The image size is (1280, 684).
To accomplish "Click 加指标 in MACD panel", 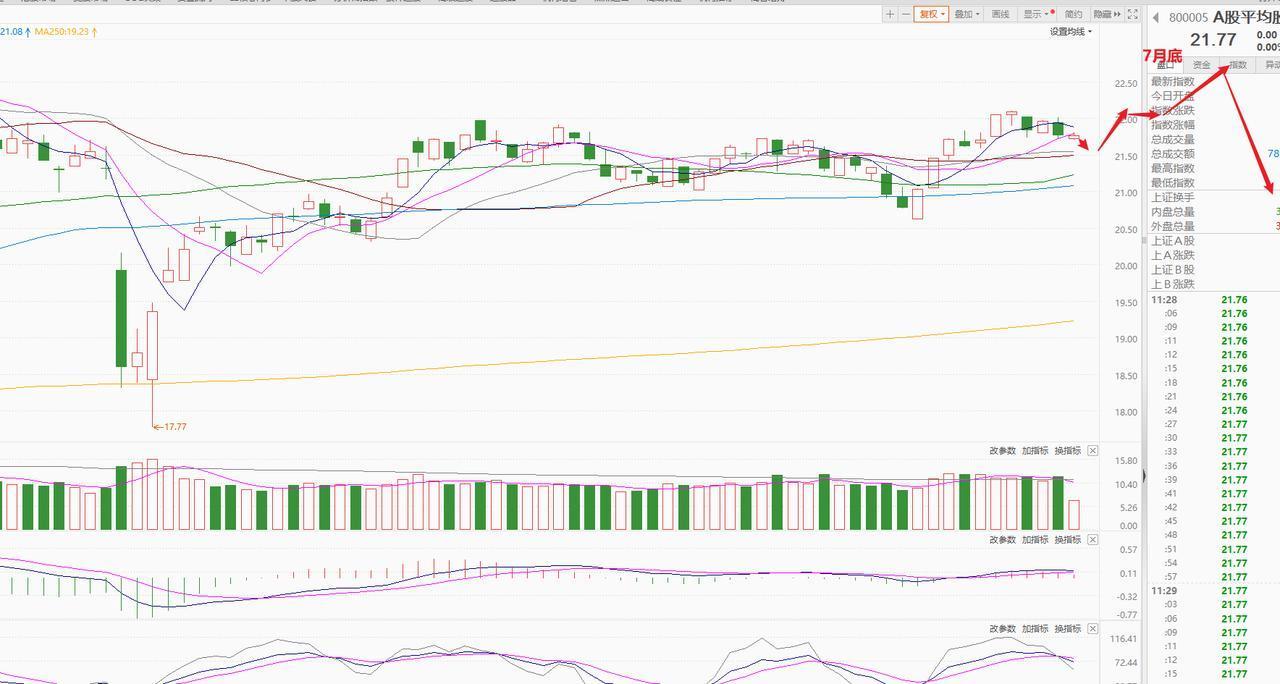I will [1035, 540].
